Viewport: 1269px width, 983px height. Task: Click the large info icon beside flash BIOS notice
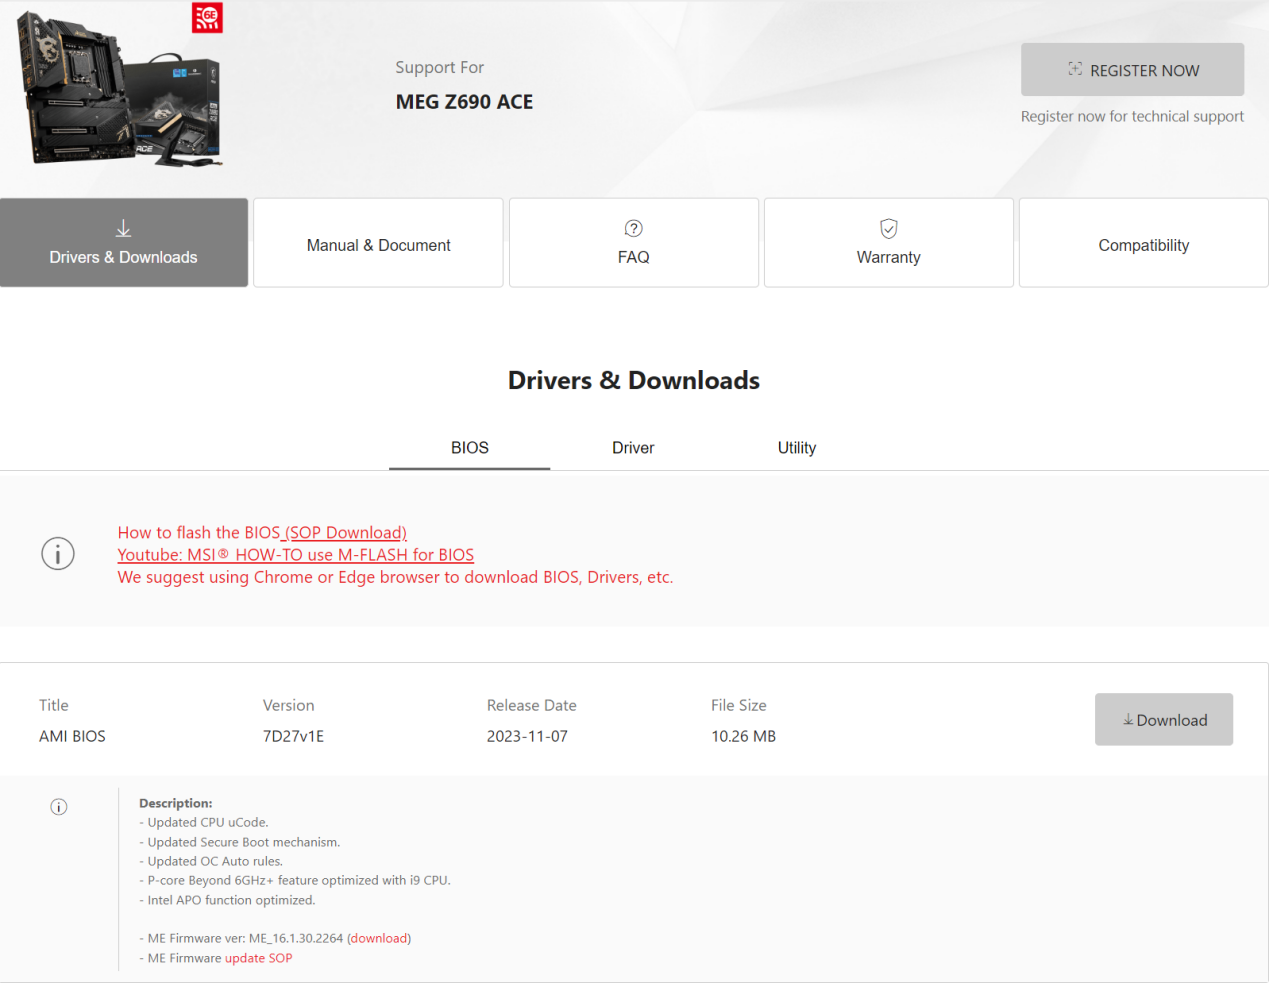click(58, 553)
